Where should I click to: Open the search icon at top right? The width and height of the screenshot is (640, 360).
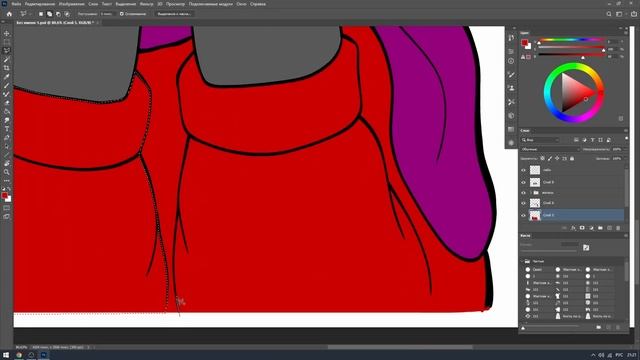609,14
